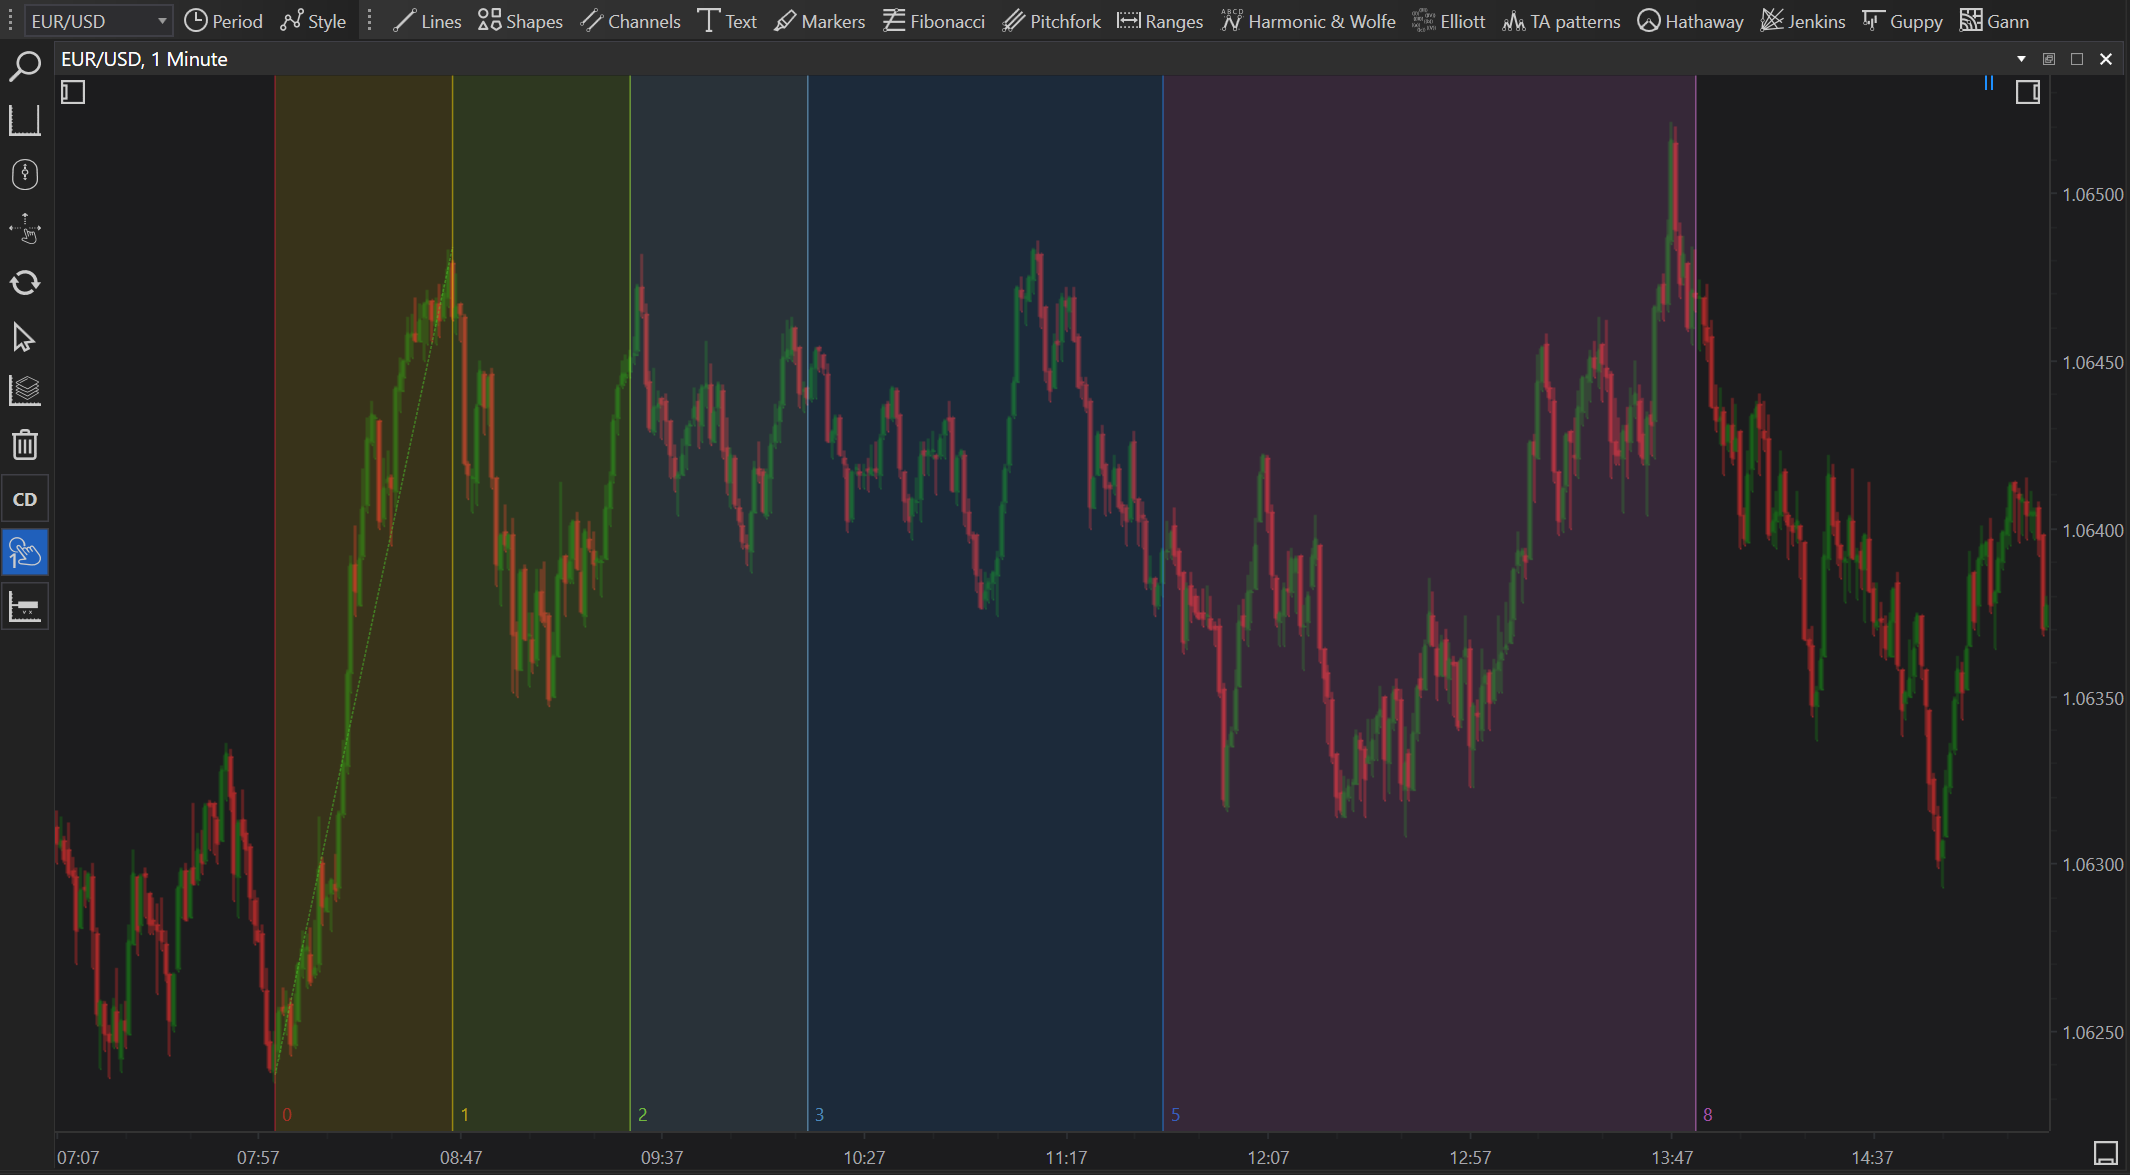The image size is (2130, 1175).
Task: Click the mouse scroll mode icon
Action: click(24, 175)
